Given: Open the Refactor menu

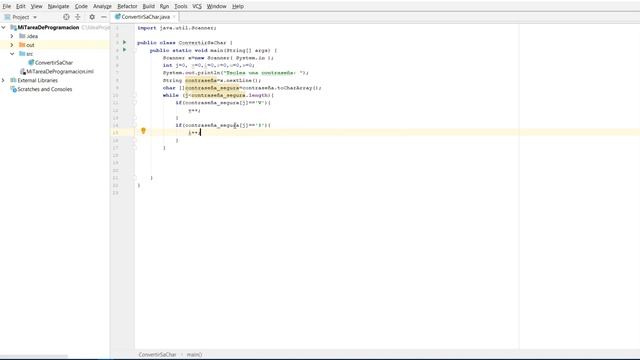Looking at the screenshot, I should pyautogui.click(x=127, y=7).
